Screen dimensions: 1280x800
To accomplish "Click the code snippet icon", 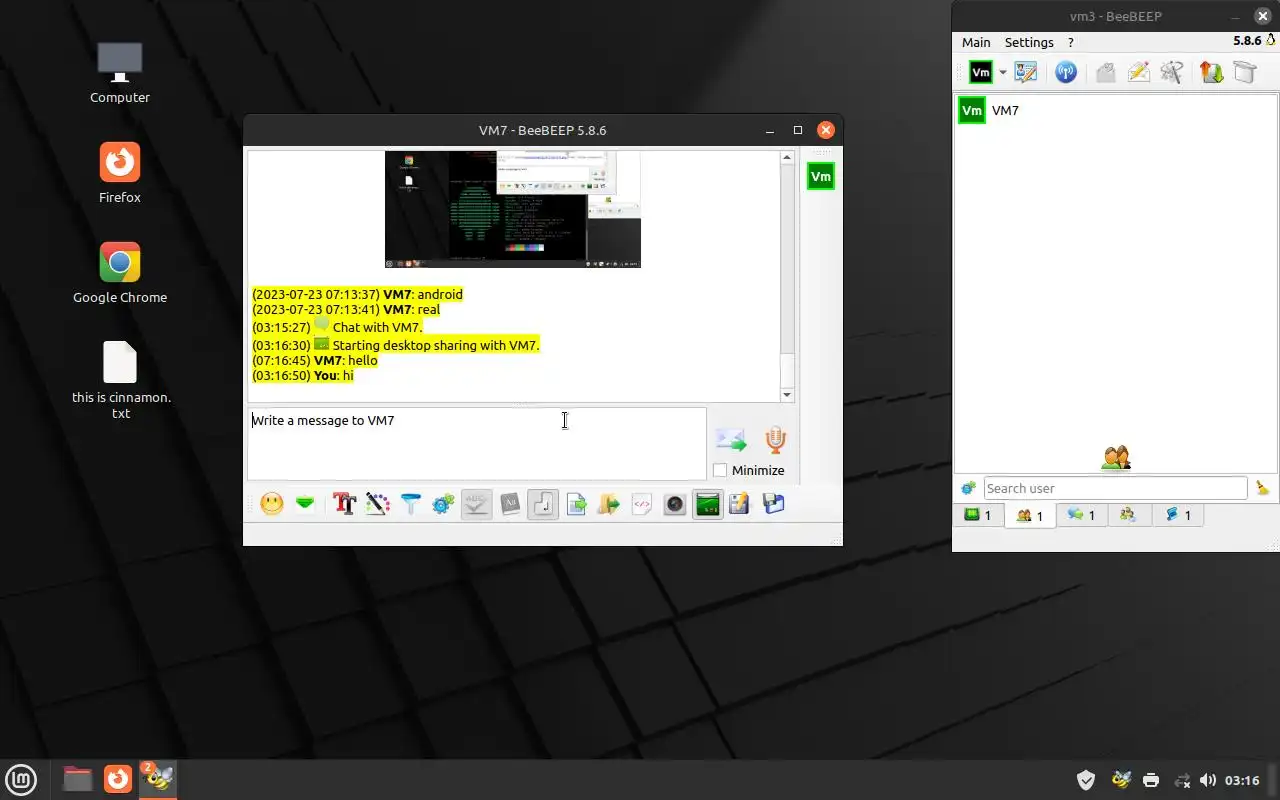I will click(x=642, y=504).
